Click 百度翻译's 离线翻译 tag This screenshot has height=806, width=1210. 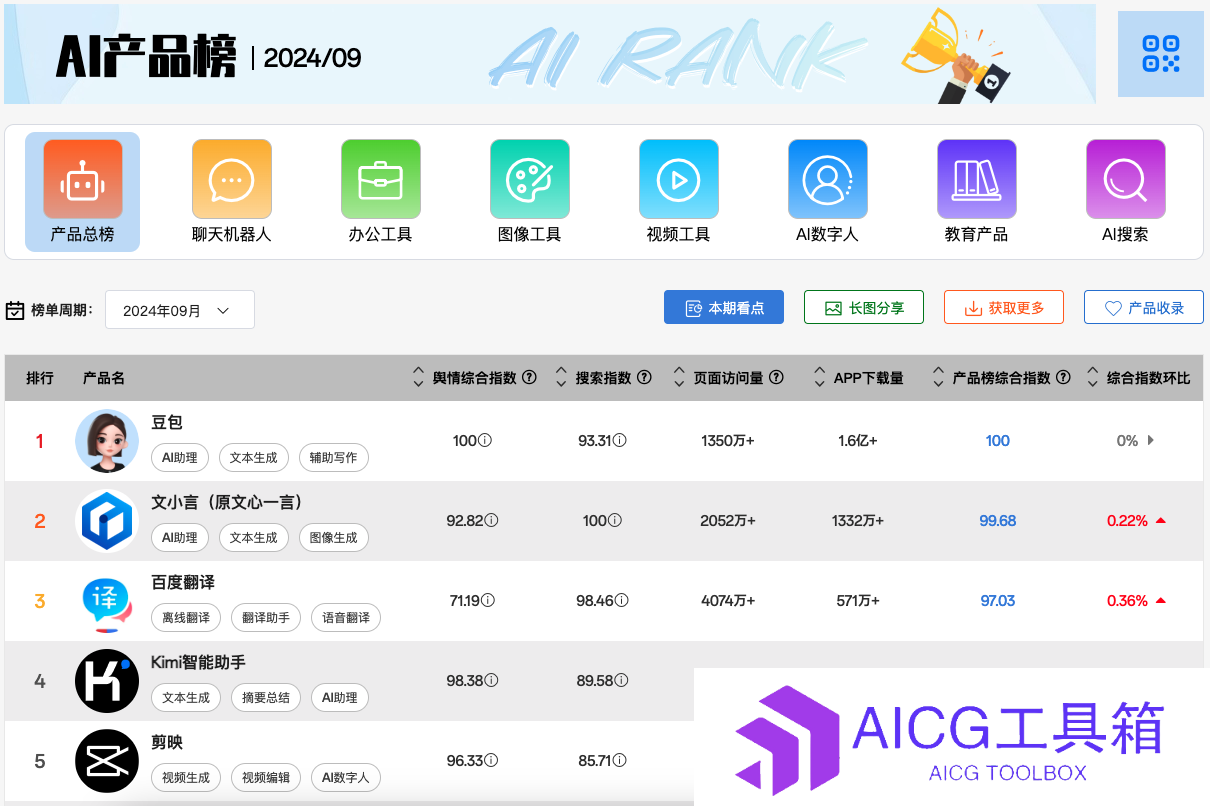[x=186, y=618]
